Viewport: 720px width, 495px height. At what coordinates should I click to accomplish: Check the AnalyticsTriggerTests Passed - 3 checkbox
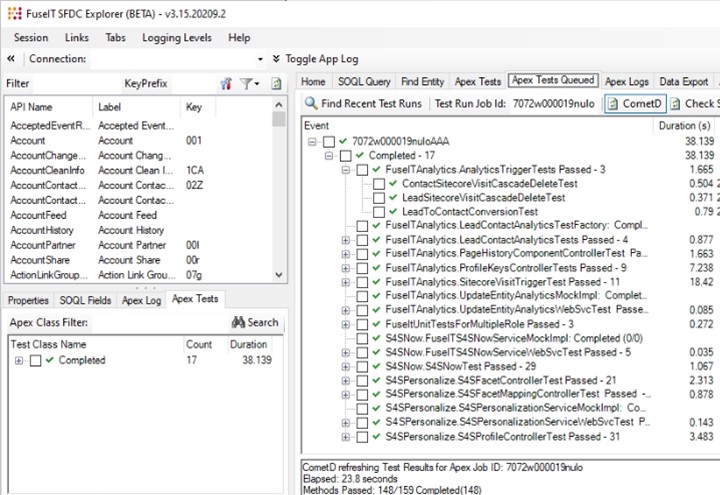(x=362, y=170)
